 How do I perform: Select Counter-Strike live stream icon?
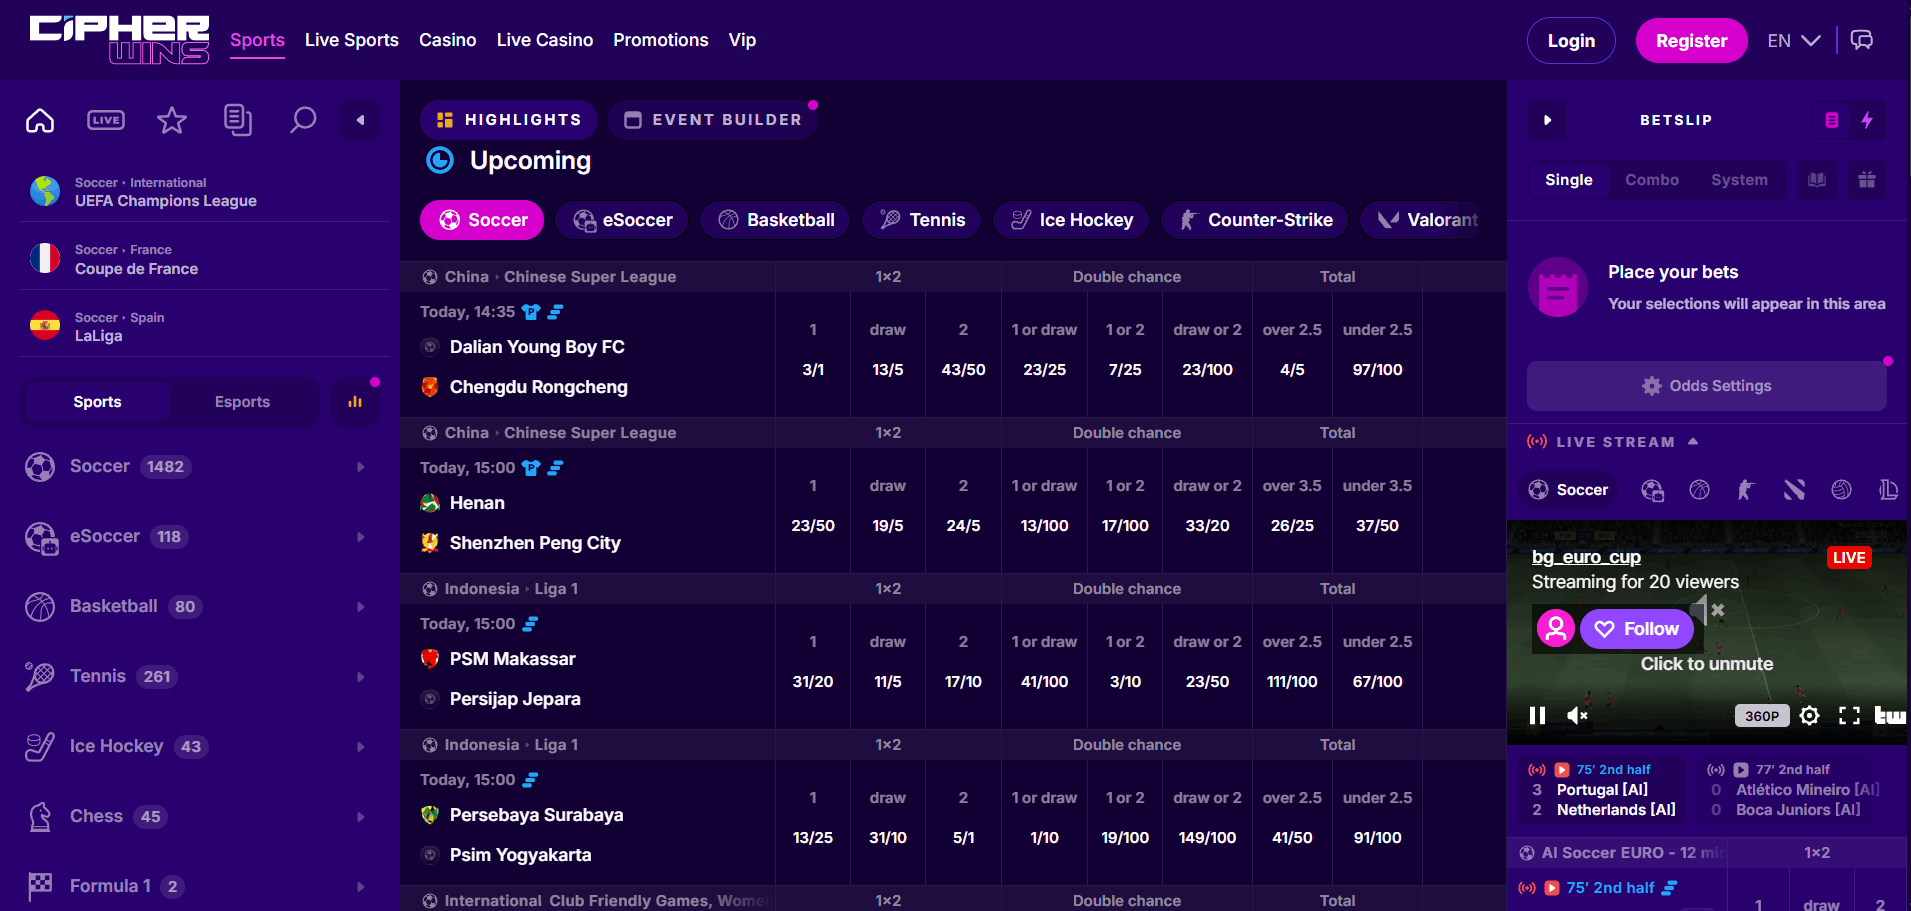click(1746, 490)
